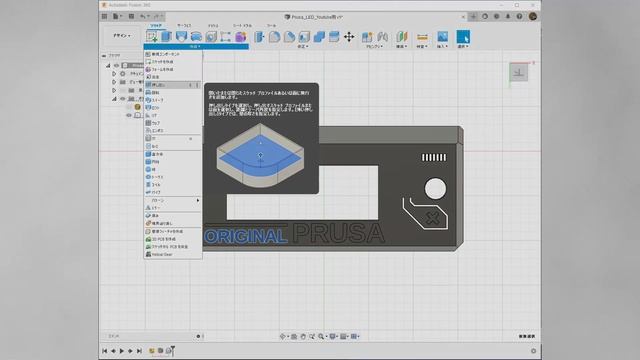The image size is (640, 360).
Task: Open the Design workspace dropdown
Action: pyautogui.click(x=122, y=36)
